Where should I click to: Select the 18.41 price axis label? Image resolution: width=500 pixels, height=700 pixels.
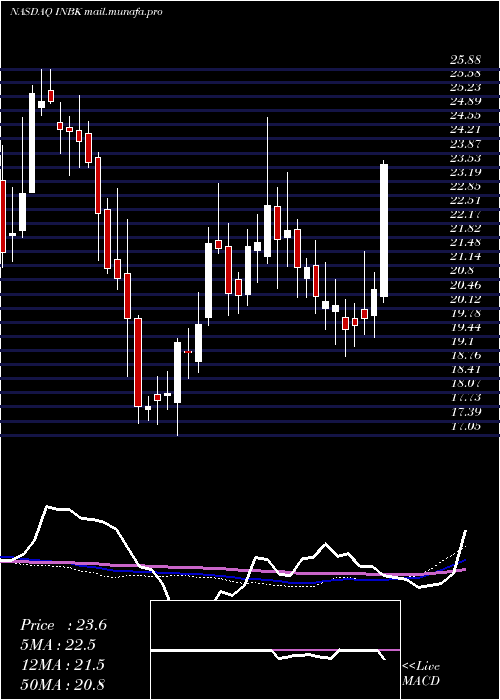click(465, 370)
